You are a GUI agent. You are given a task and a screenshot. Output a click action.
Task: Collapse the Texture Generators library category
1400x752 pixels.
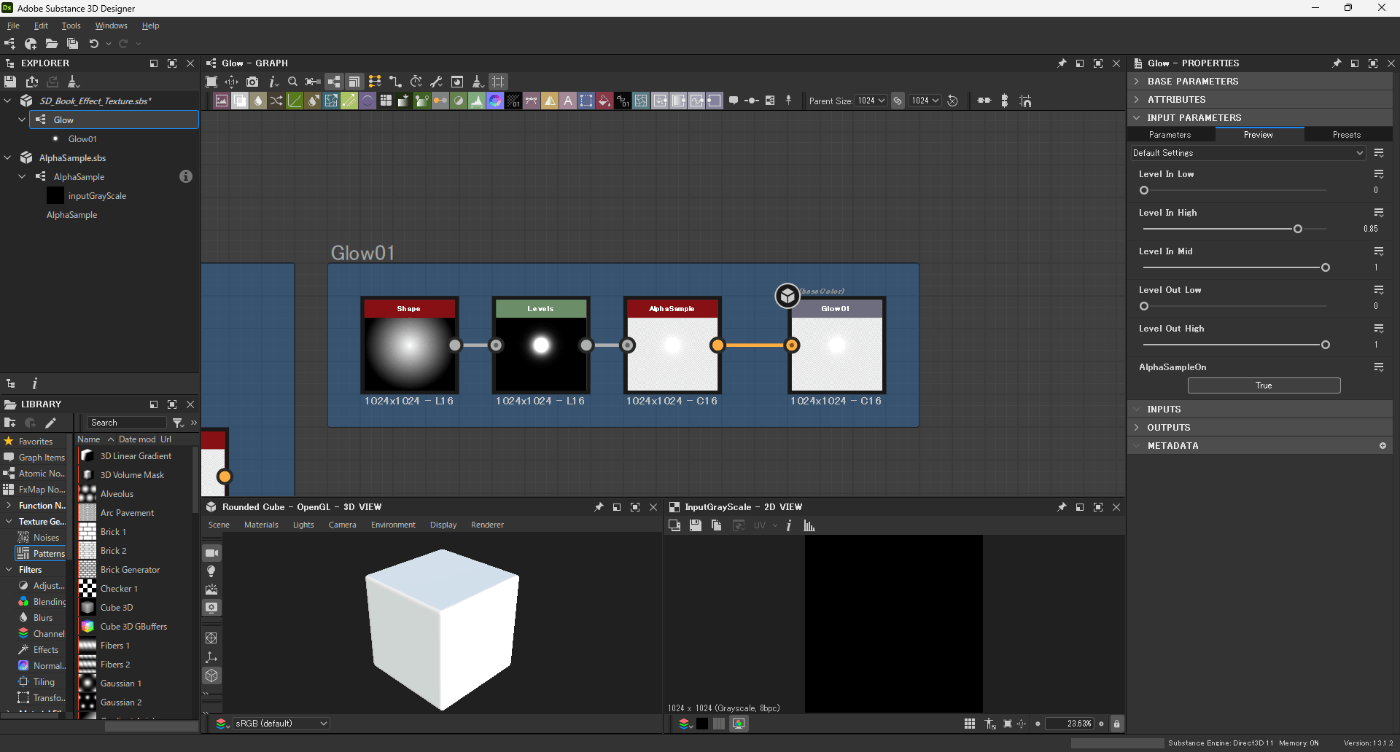click(8, 521)
